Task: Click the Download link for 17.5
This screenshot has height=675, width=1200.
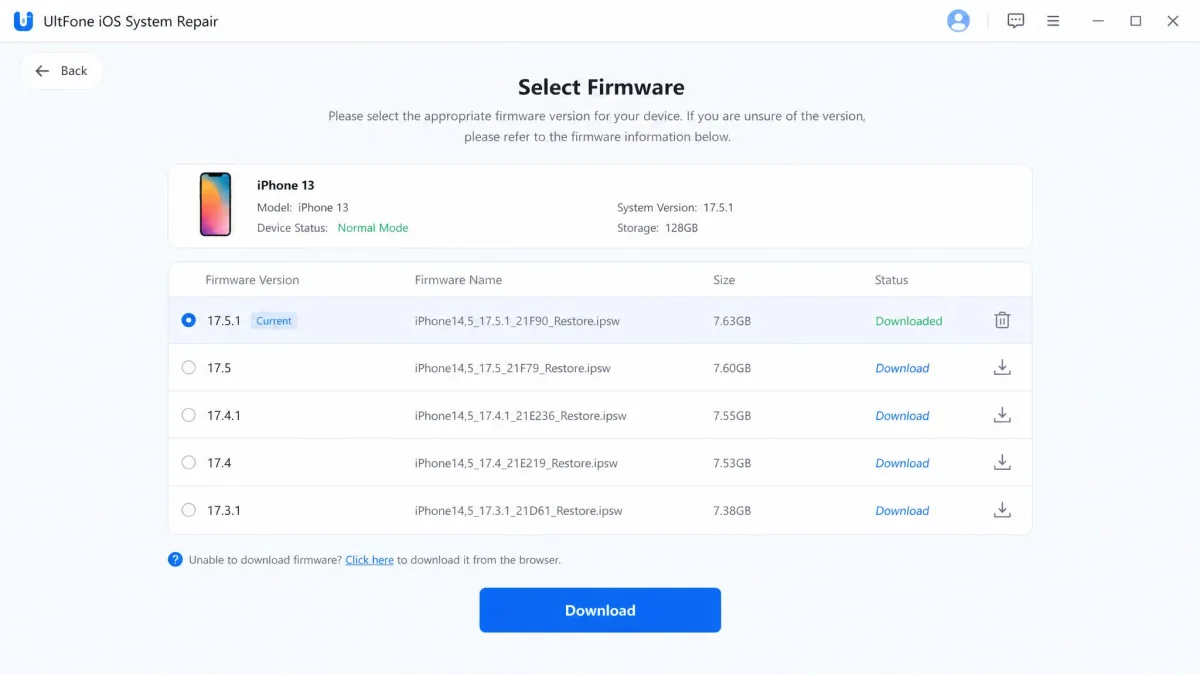Action: [902, 368]
